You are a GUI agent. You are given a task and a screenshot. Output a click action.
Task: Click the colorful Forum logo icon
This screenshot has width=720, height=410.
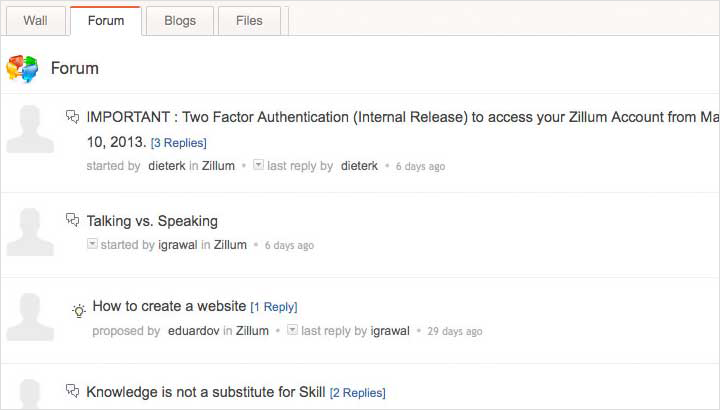22,68
